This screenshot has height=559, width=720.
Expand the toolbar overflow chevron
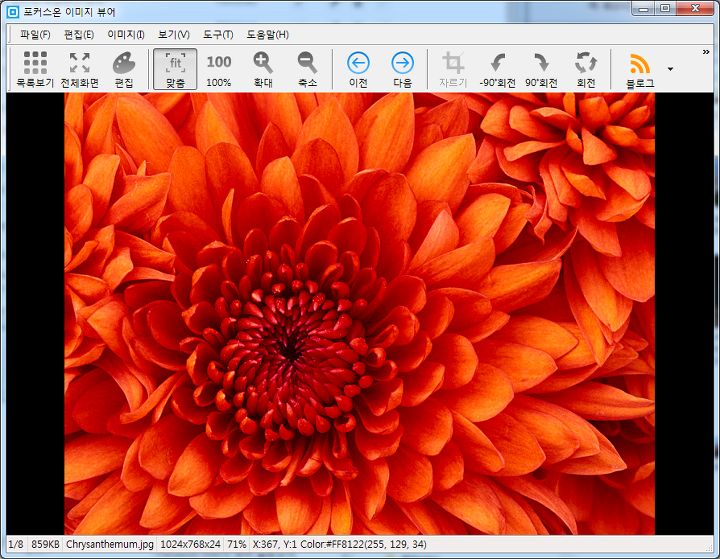706,52
